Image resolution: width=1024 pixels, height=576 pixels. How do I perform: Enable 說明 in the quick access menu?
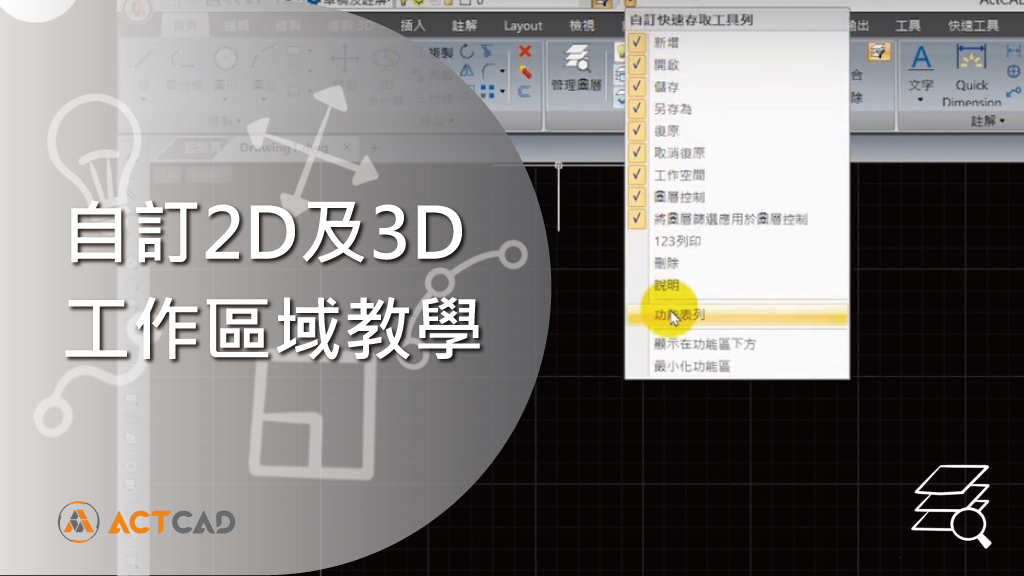(737, 285)
